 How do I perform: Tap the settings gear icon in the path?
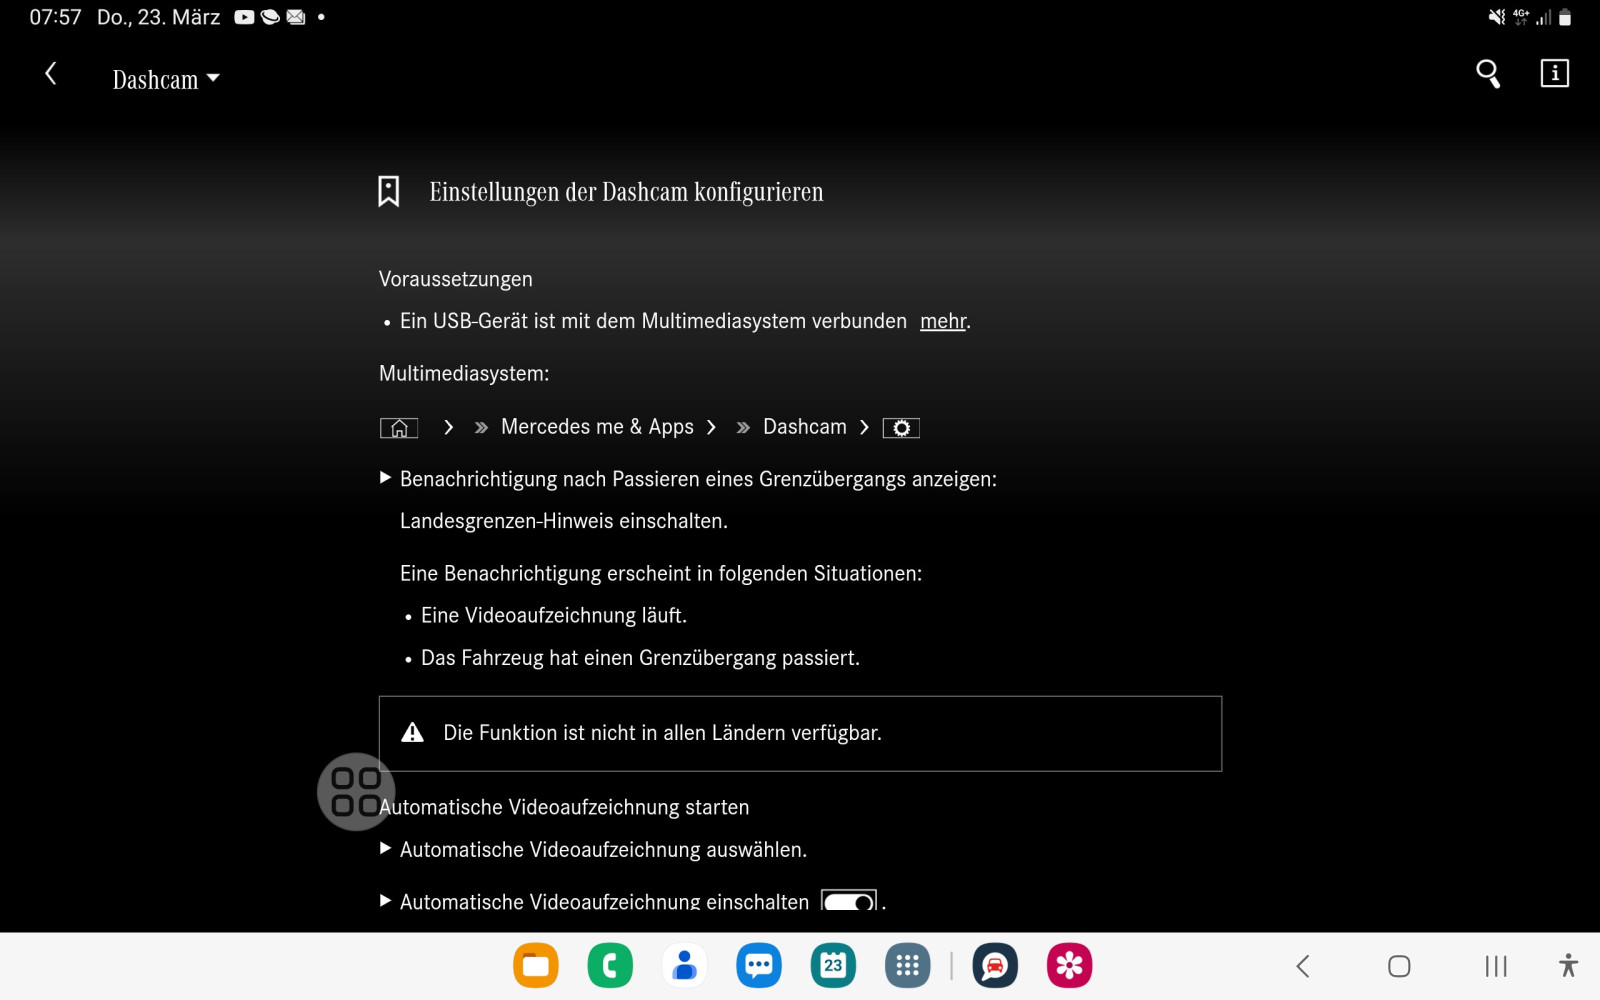pos(901,428)
